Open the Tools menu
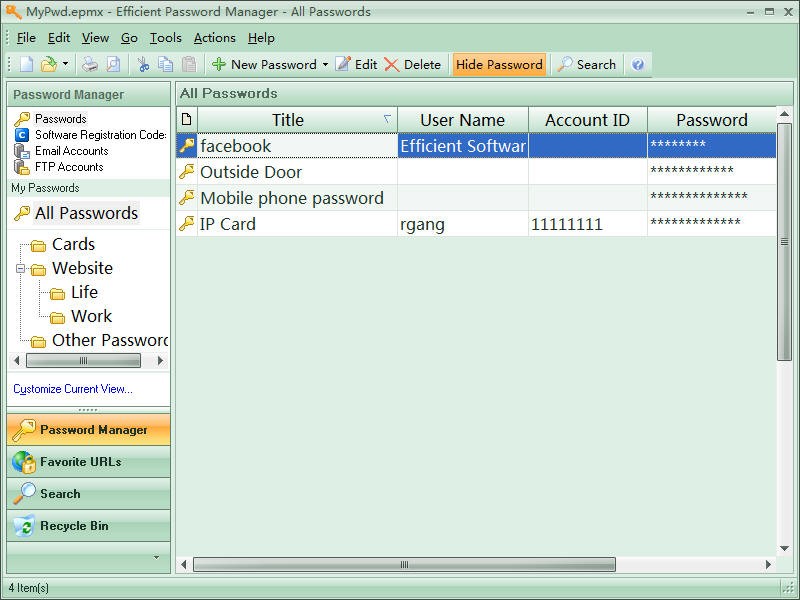 tap(165, 38)
